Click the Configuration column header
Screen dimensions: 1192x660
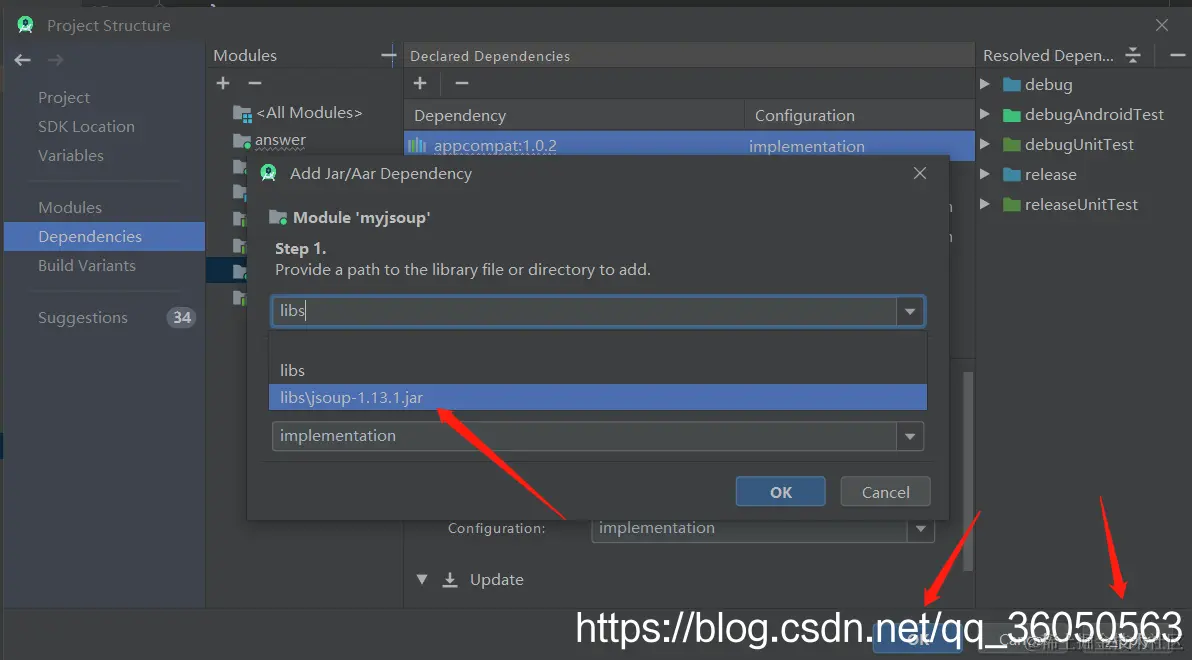859,116
